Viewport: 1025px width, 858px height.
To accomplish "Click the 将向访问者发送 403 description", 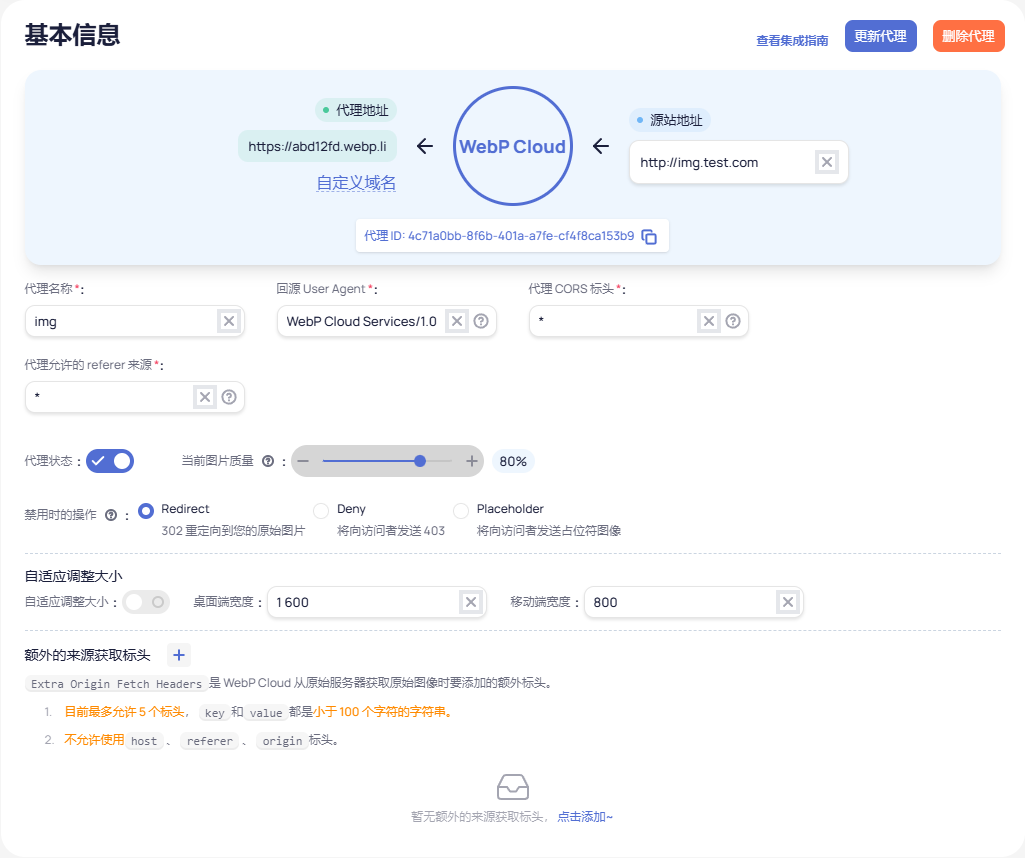I will click(391, 531).
